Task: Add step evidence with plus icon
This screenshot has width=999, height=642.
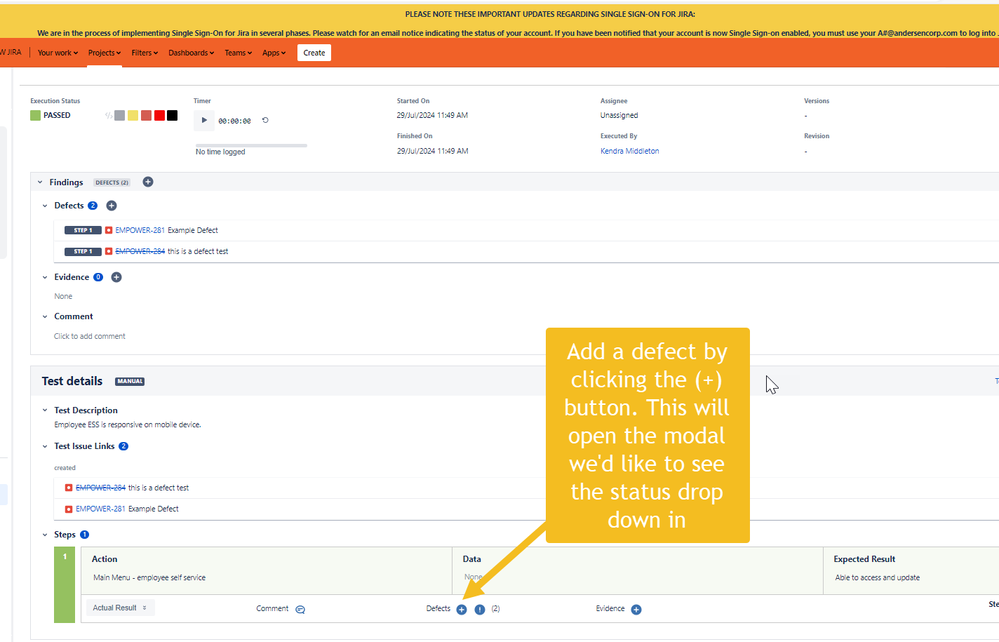Action: pyautogui.click(x=636, y=610)
